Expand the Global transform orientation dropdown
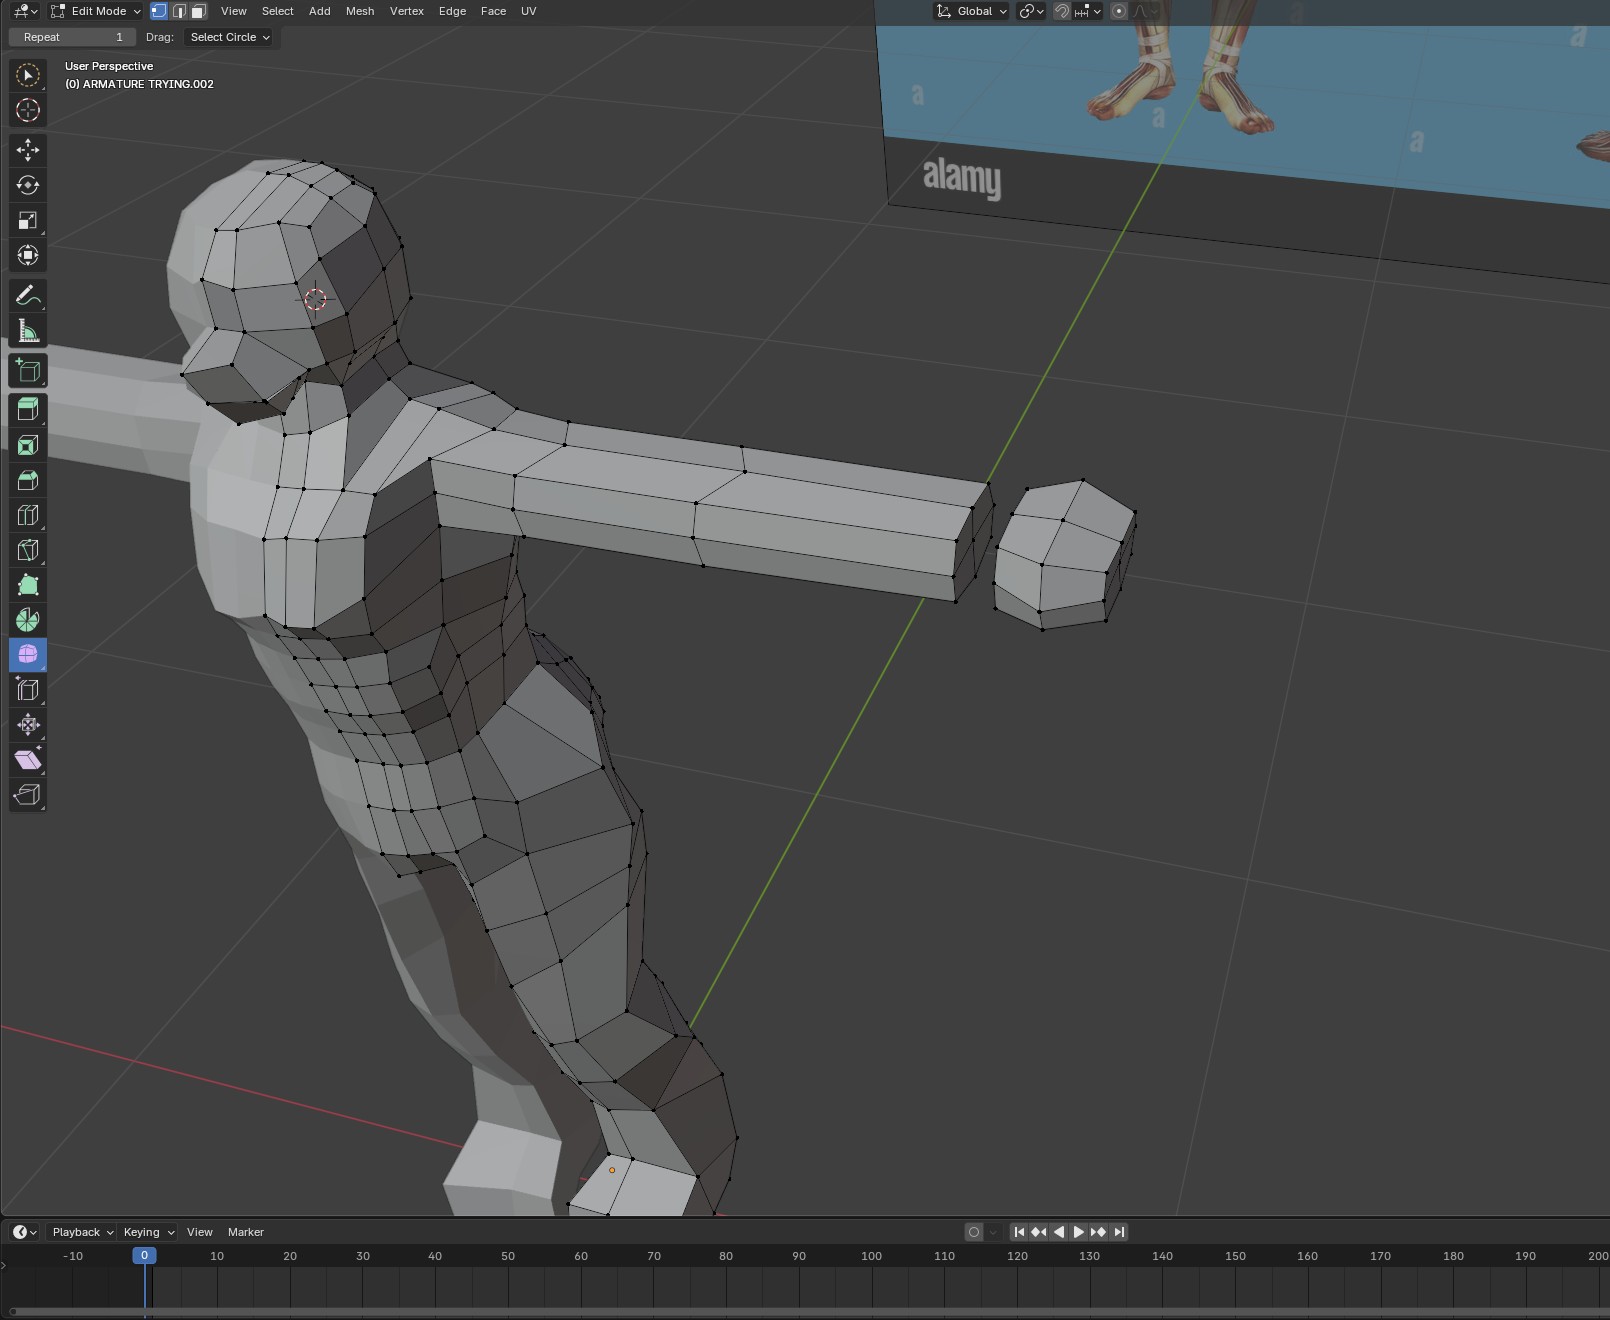Viewport: 1610px width, 1320px height. (x=972, y=11)
